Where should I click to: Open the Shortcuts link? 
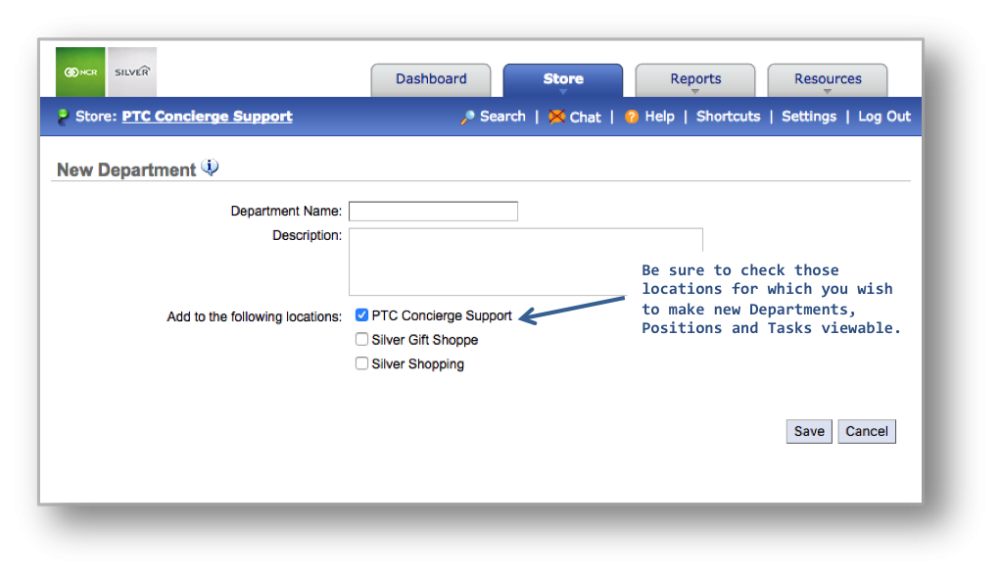(728, 117)
